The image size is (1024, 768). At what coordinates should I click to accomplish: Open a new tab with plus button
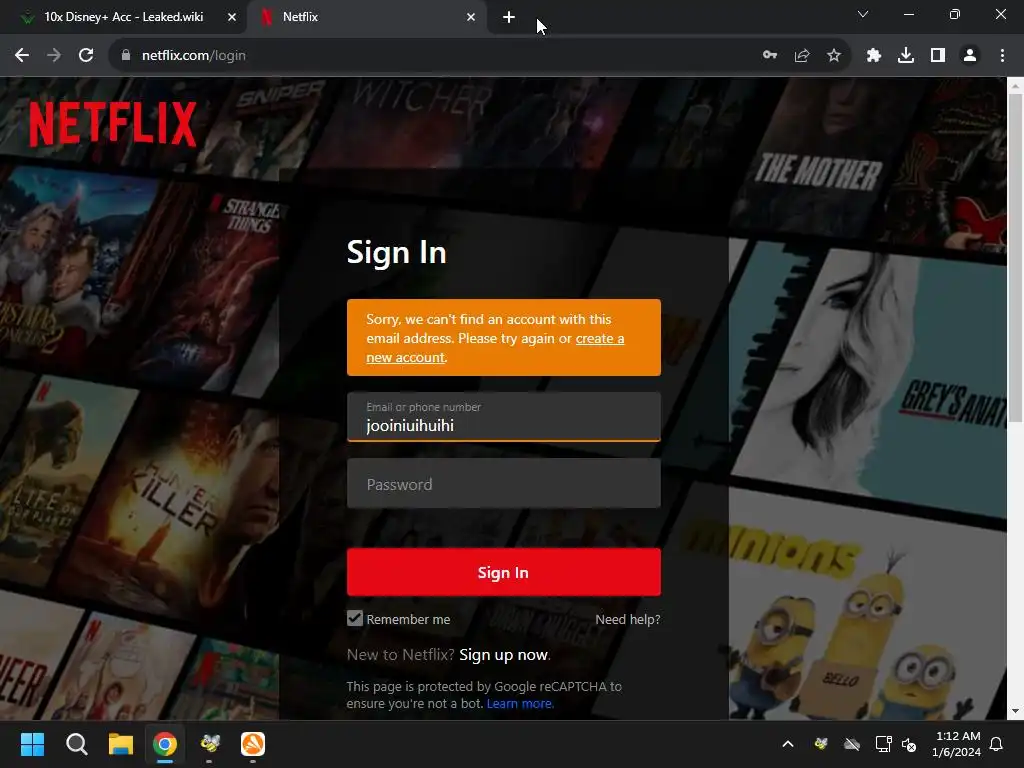(x=509, y=17)
